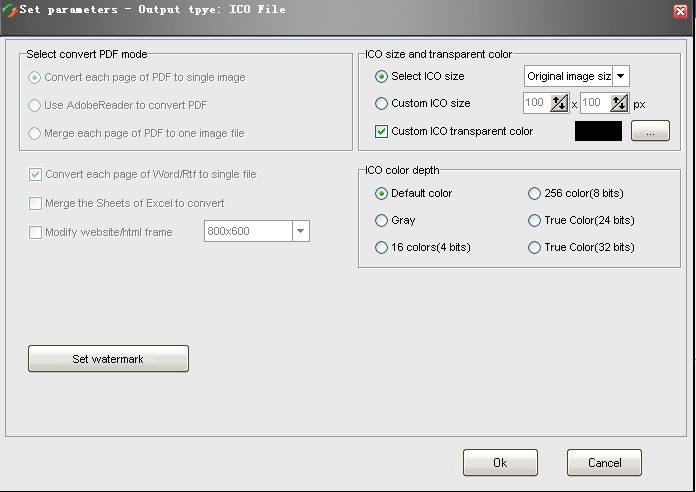Click the application icon in the title bar

tap(9, 10)
